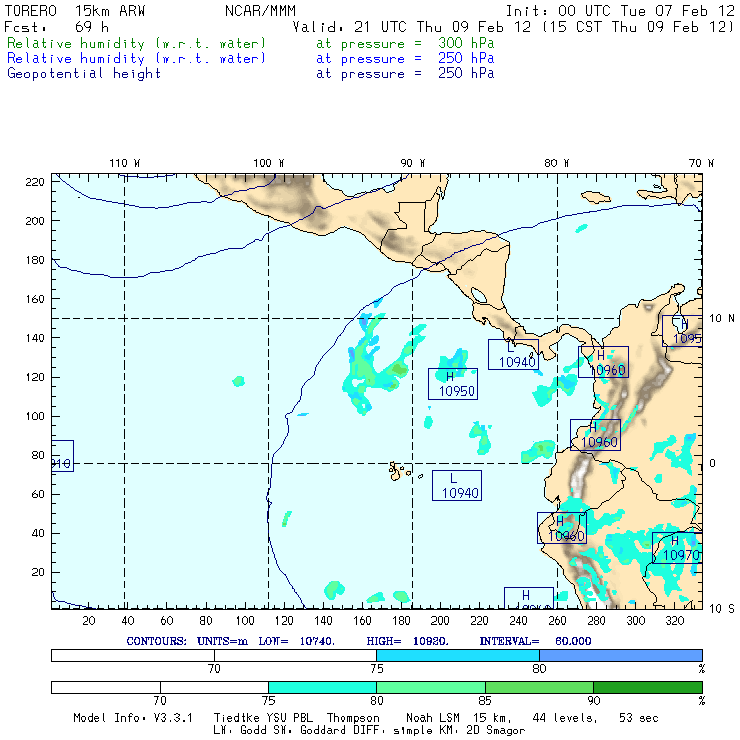Select the 'HIGH= 10920.' contour value

point(408,641)
